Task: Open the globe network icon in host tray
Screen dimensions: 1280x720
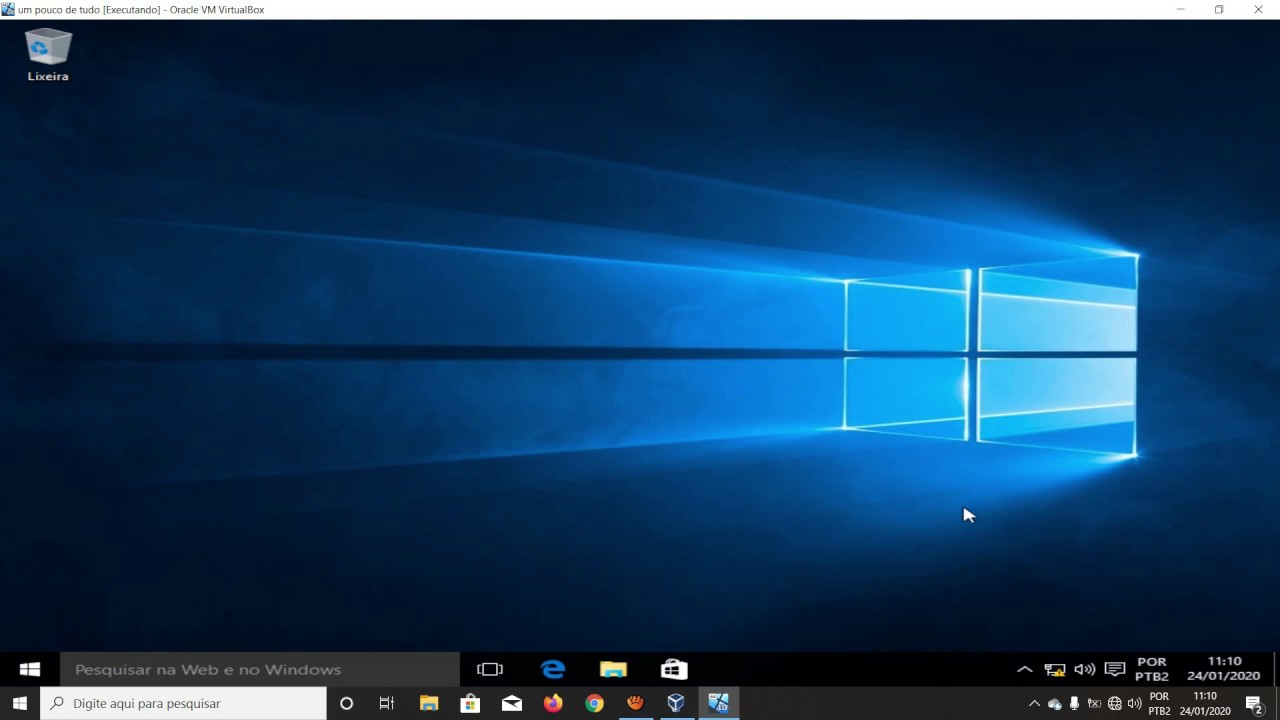Action: tap(1114, 703)
